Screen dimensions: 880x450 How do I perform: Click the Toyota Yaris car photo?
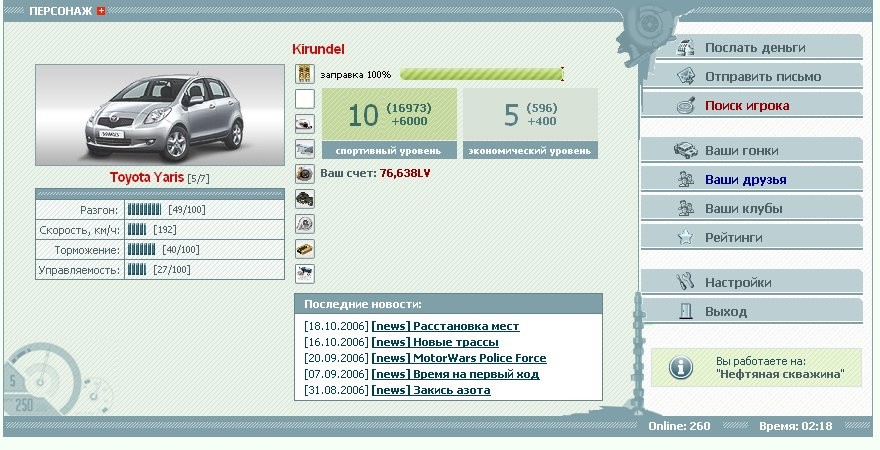click(160, 115)
